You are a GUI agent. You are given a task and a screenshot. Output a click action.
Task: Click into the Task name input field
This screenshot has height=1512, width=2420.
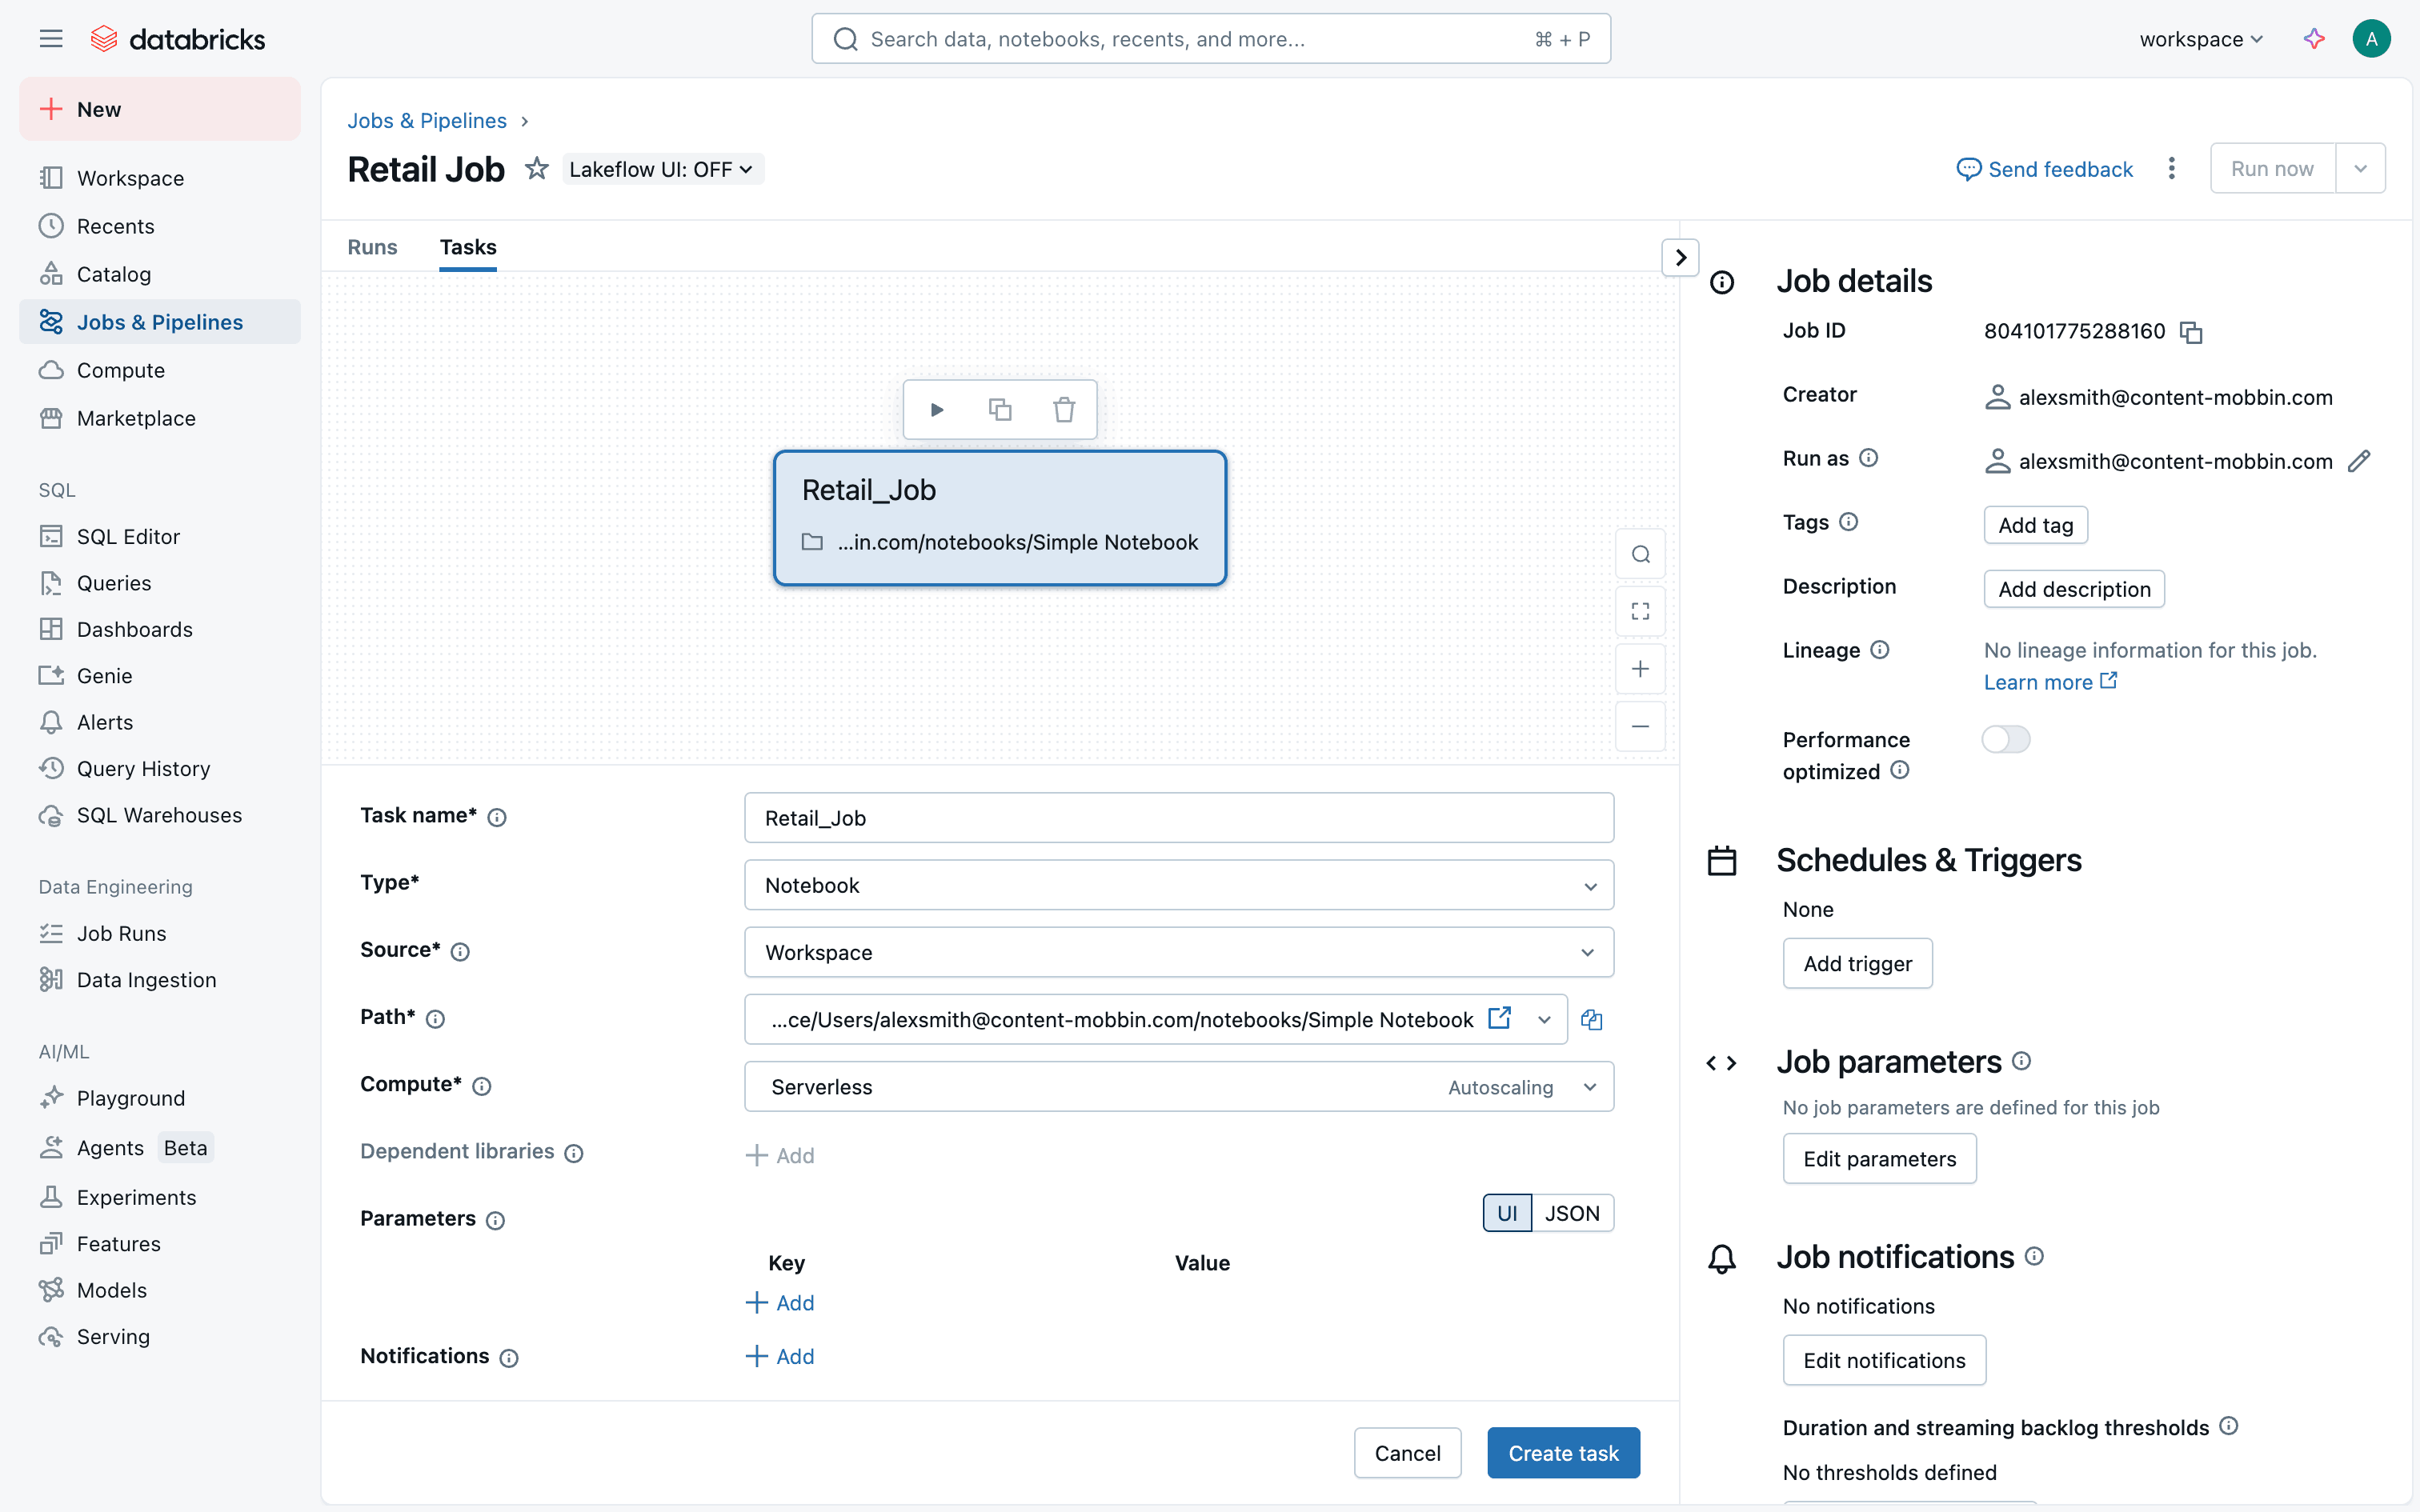tap(1178, 818)
